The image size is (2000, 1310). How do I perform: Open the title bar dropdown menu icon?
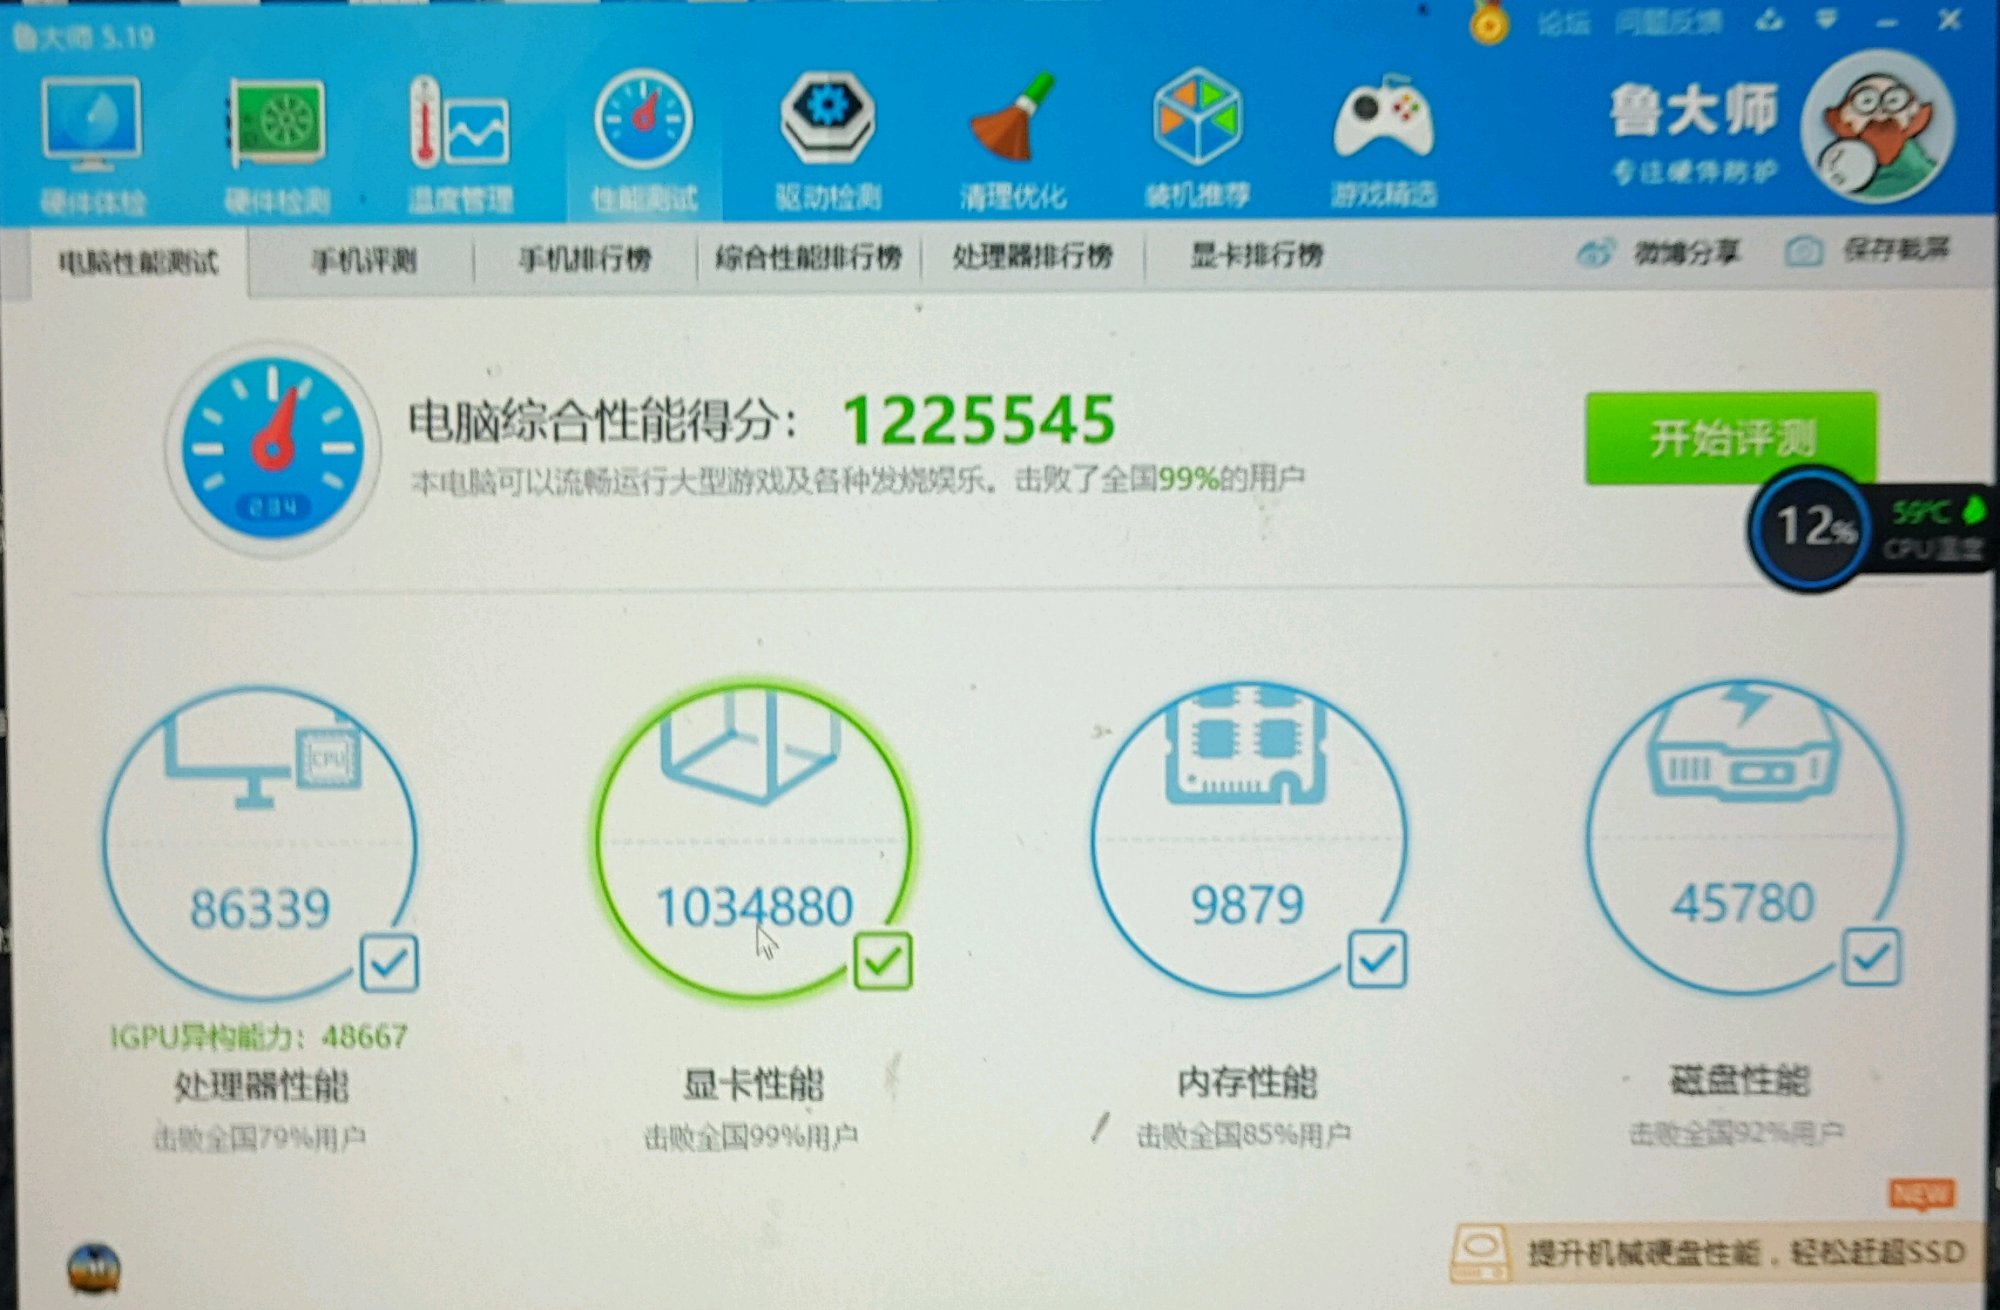1828,20
